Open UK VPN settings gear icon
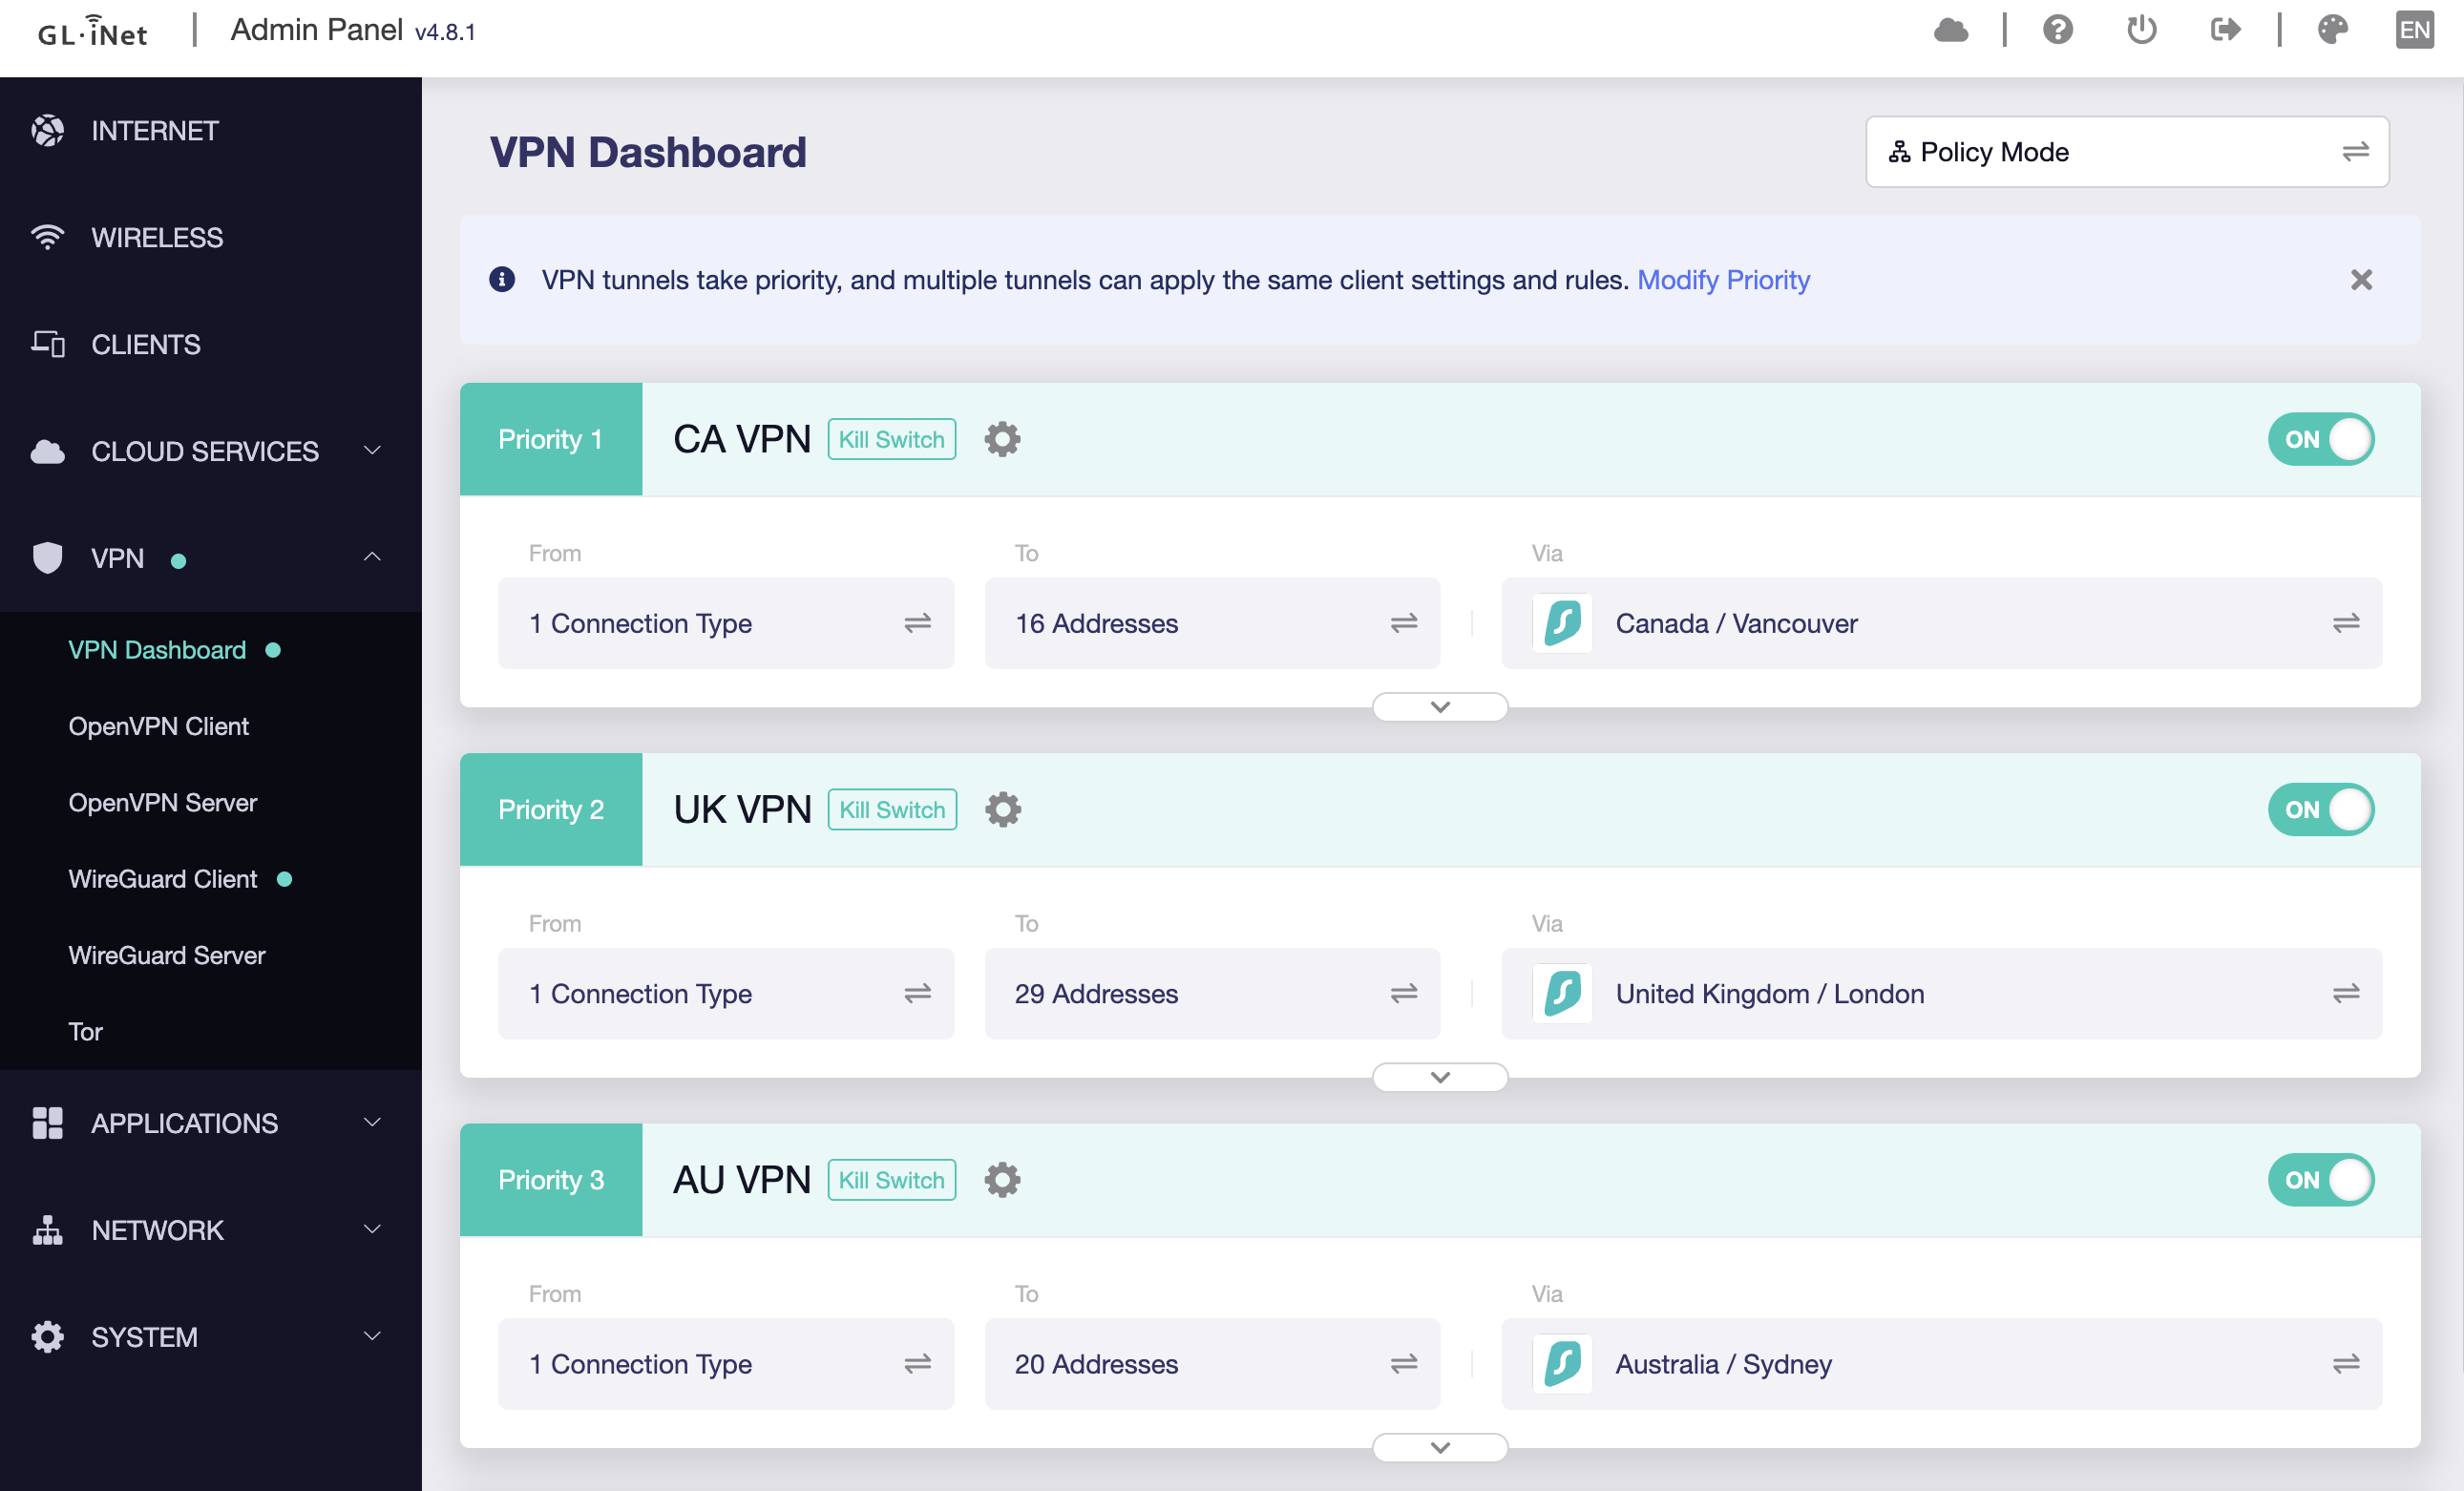 pos(1002,809)
